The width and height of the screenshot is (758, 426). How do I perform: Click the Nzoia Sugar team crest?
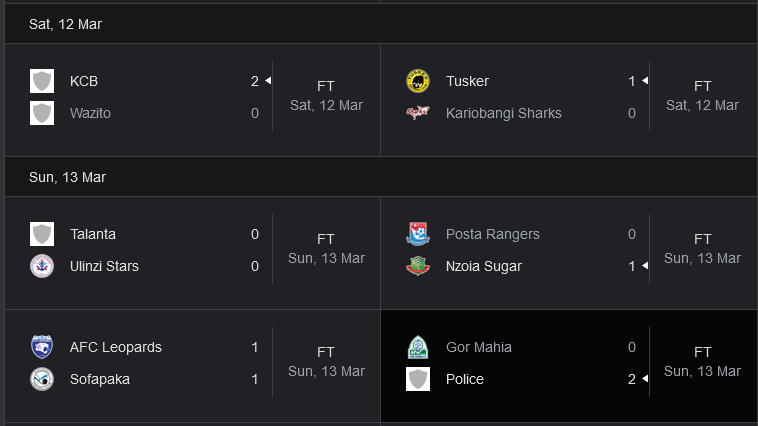[x=418, y=266]
